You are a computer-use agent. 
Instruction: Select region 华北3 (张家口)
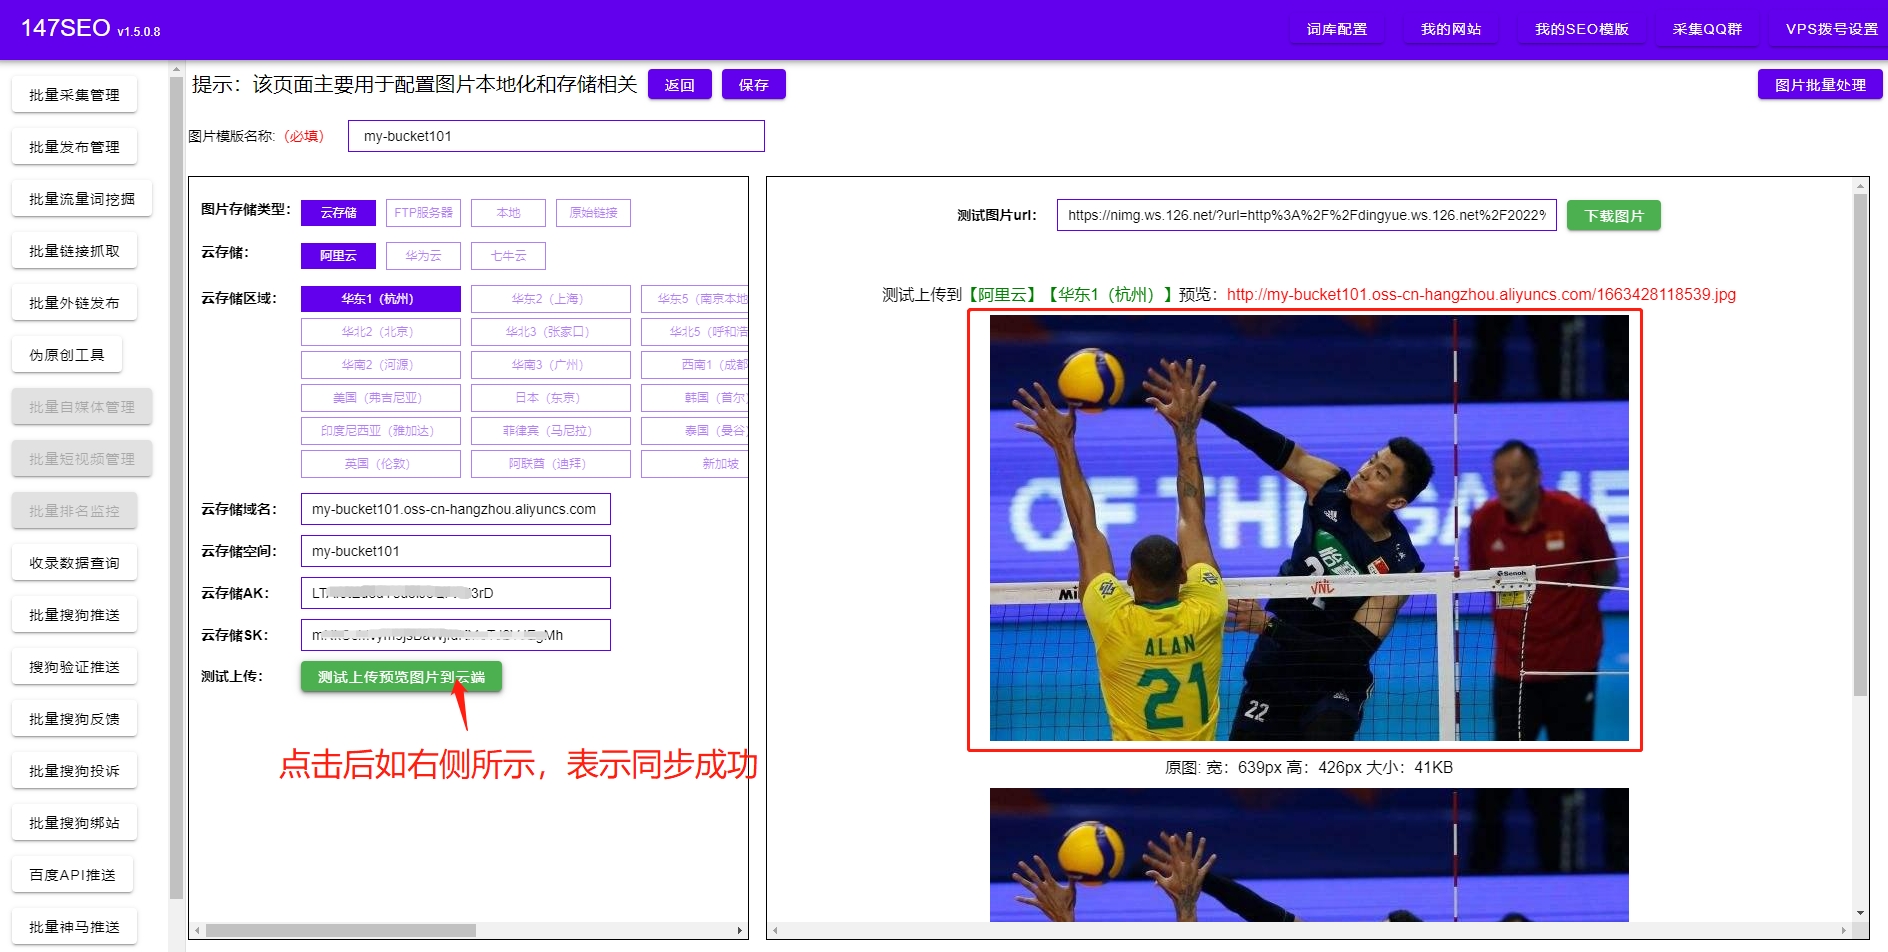point(551,332)
